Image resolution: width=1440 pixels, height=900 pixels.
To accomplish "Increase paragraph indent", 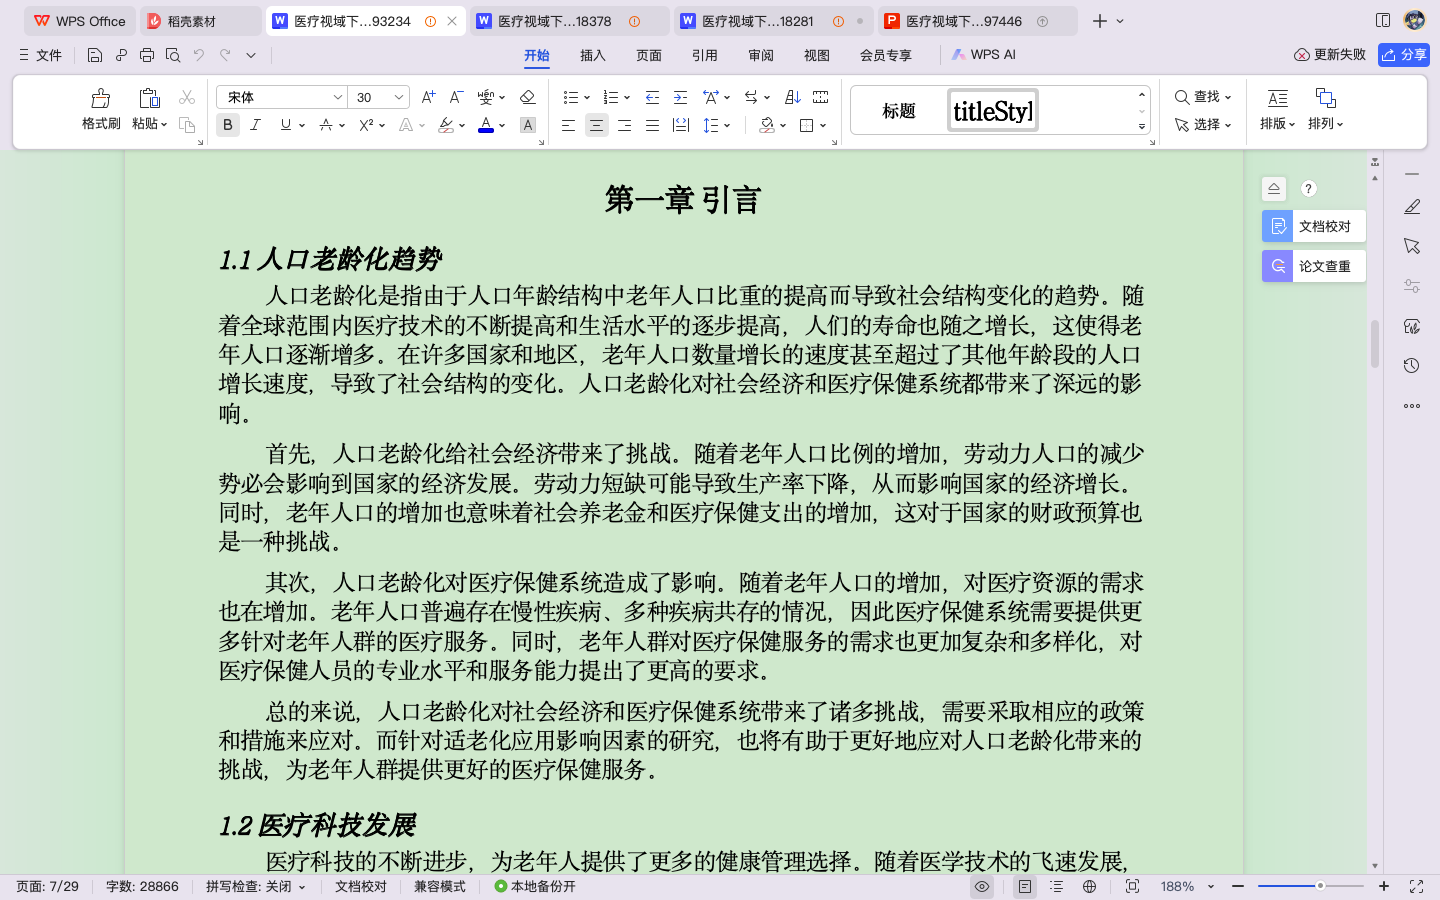I will pyautogui.click(x=680, y=97).
